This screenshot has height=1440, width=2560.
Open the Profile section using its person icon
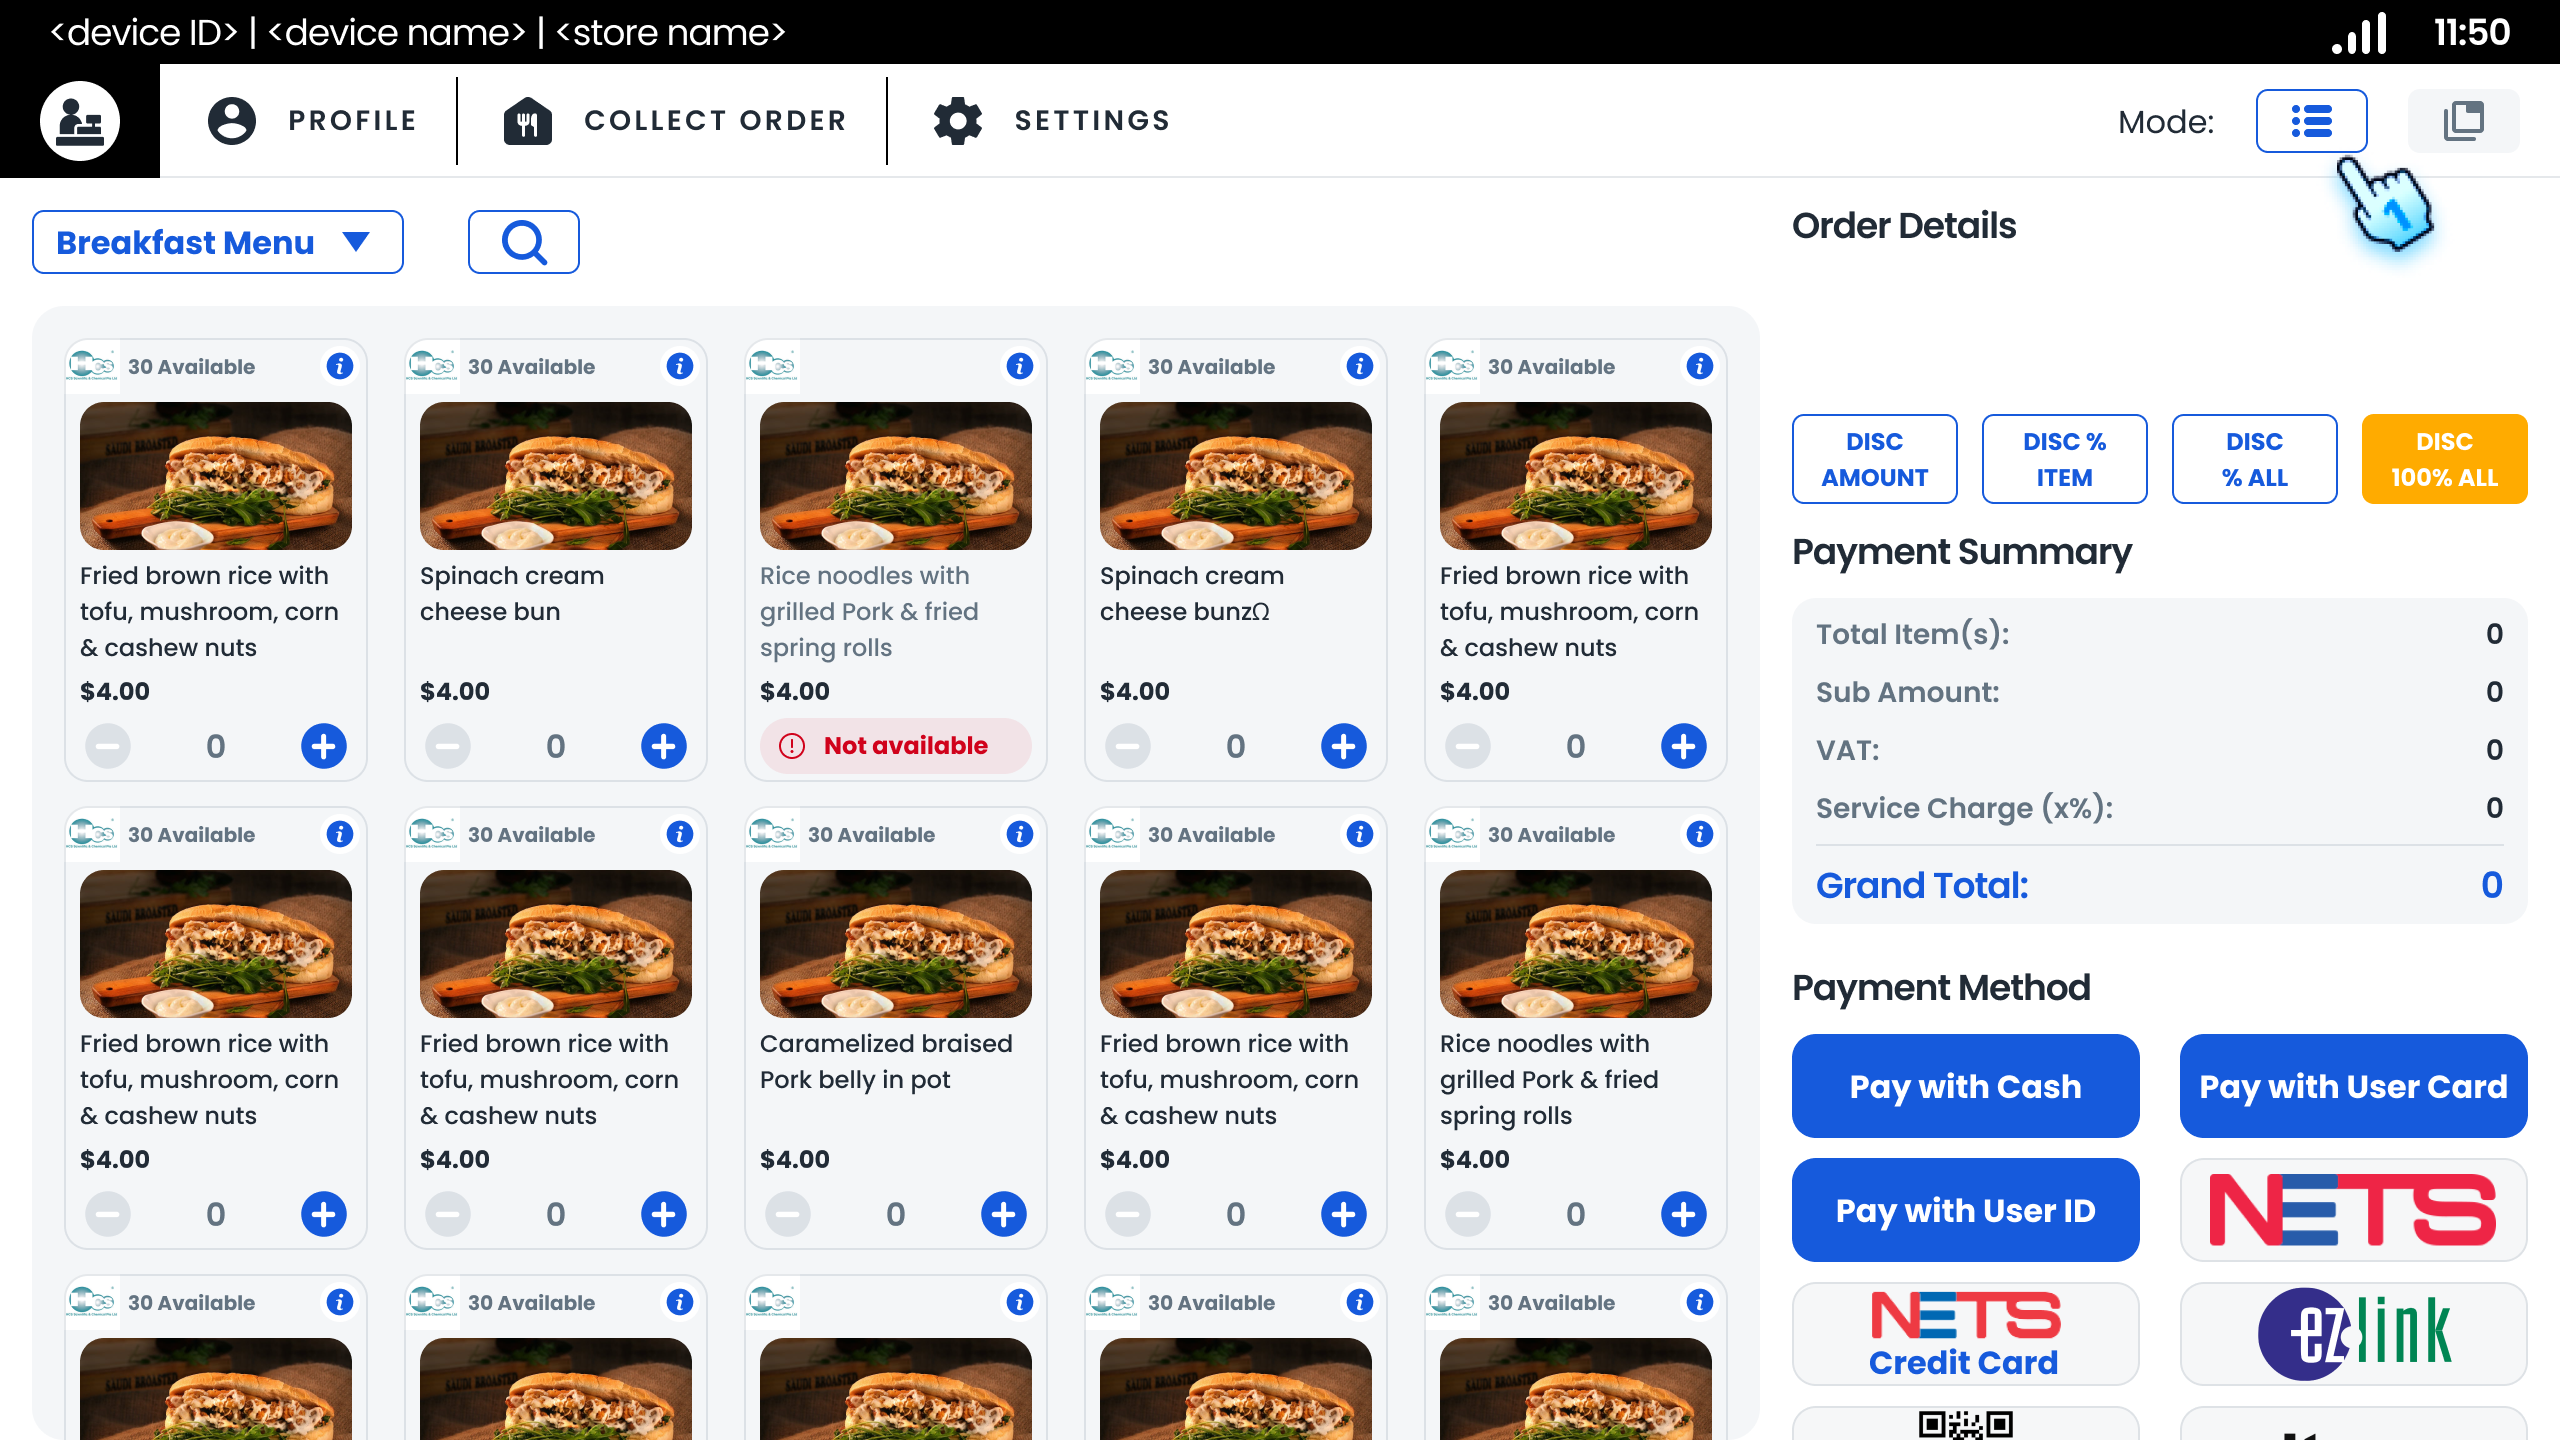[231, 120]
